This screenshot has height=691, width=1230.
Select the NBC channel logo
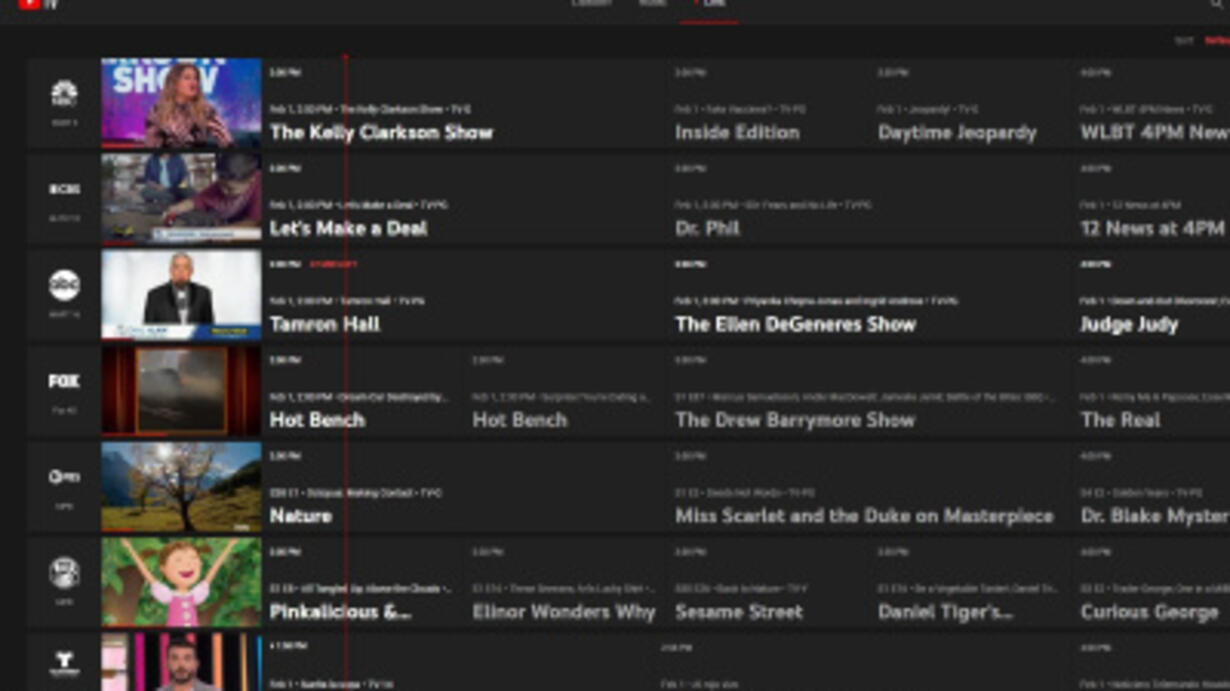[x=64, y=95]
